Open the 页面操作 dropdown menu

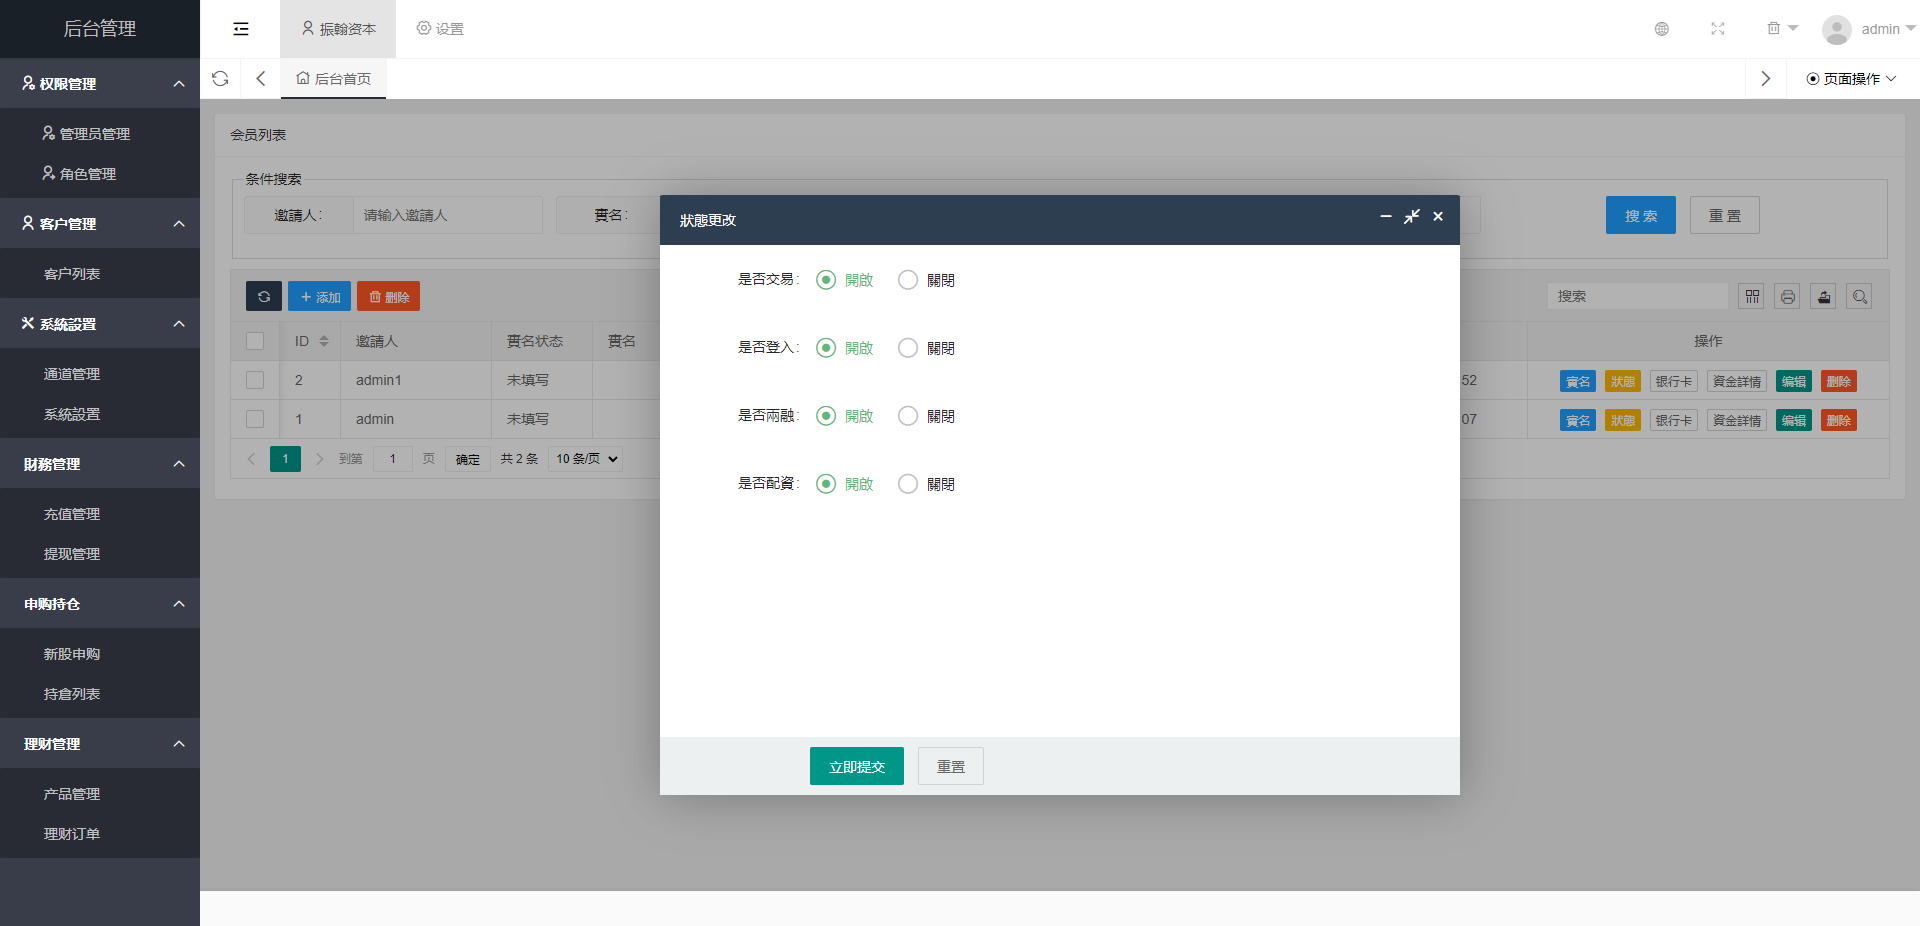click(x=1850, y=79)
